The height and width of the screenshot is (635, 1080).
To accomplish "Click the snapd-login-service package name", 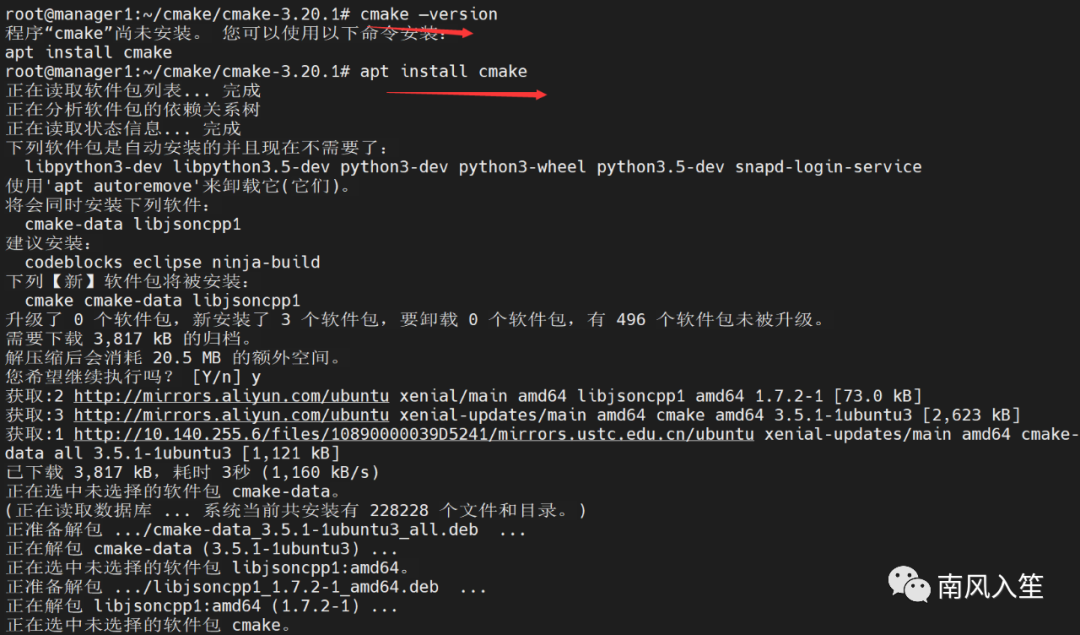I will click(x=828, y=167).
